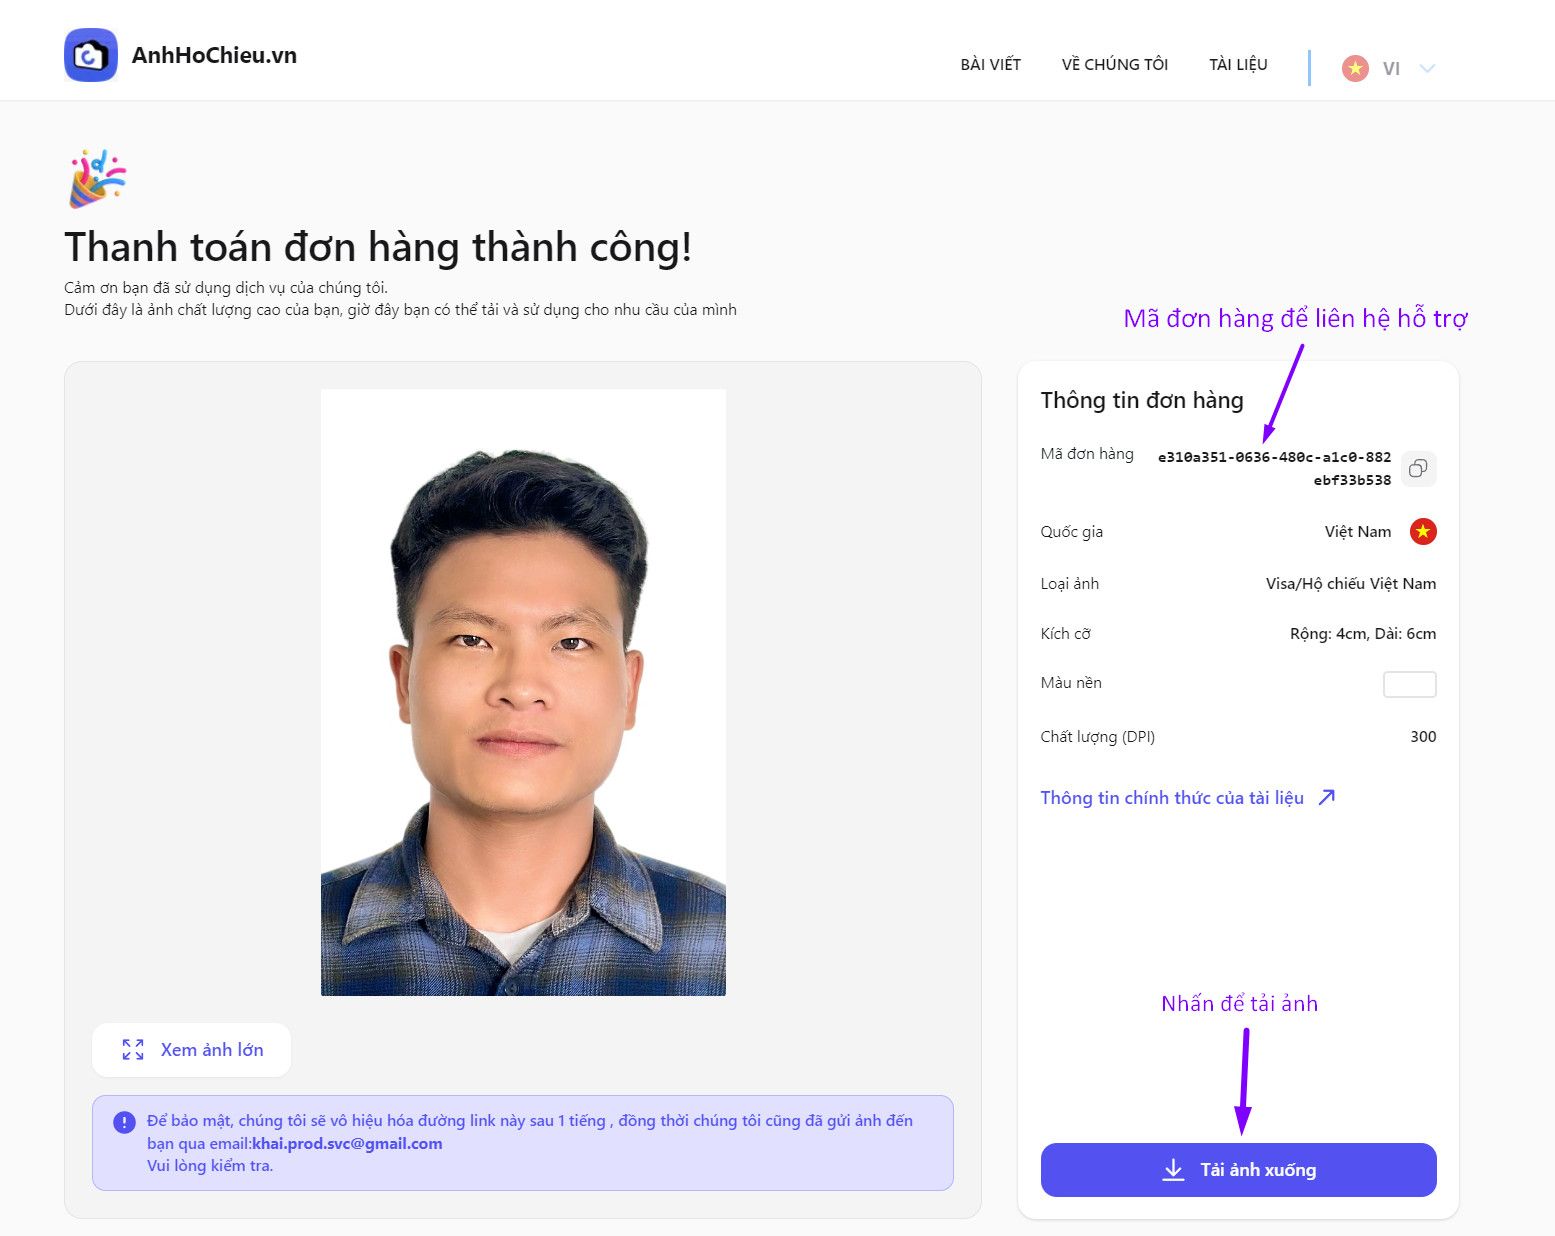Click the Thanh toán đơn hàng thành công heading
1555x1236 pixels.
point(378,247)
